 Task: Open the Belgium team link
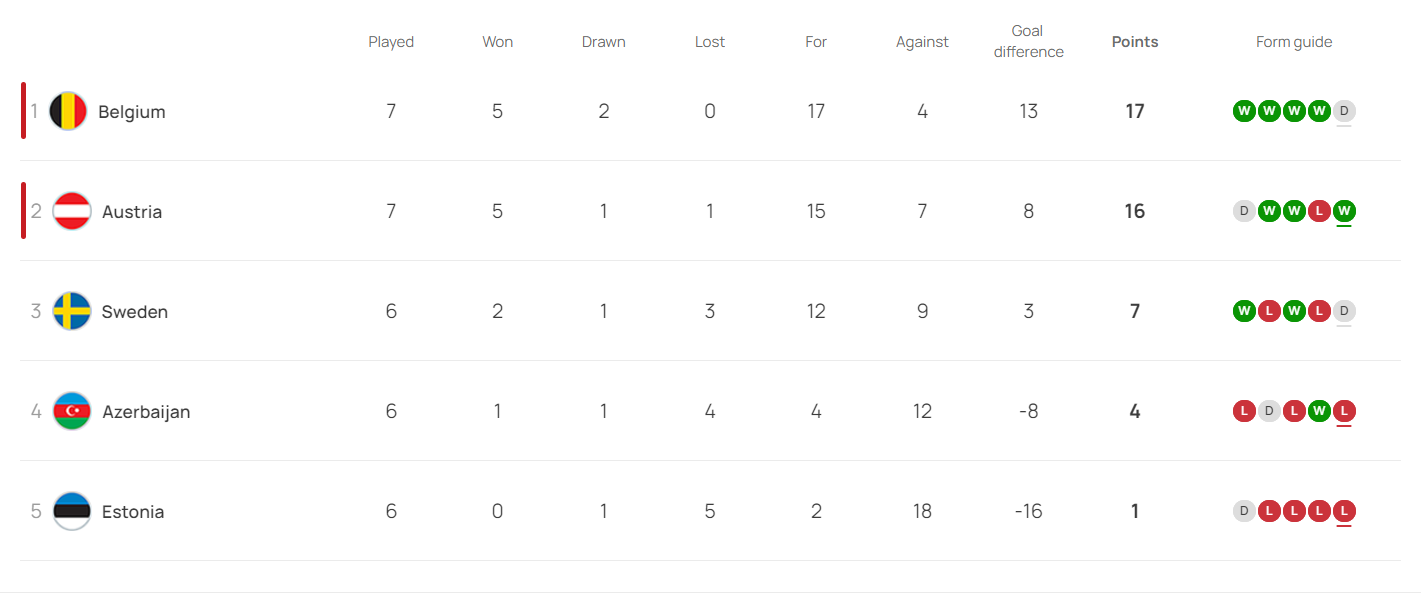[132, 112]
